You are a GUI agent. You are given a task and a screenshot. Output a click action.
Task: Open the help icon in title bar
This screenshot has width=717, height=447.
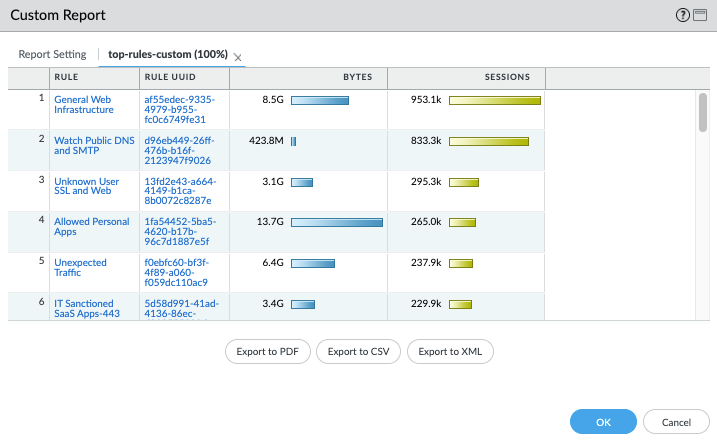(x=683, y=15)
